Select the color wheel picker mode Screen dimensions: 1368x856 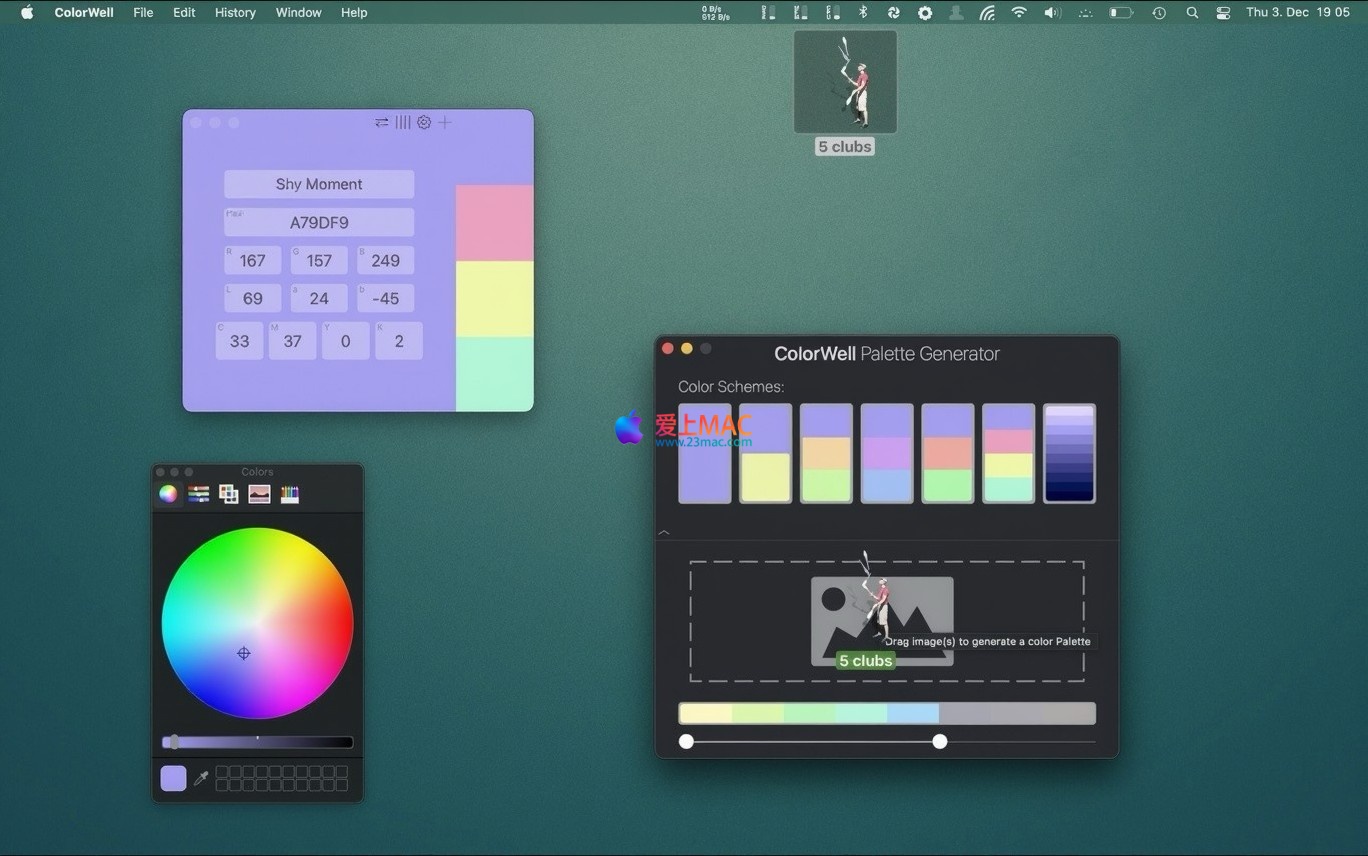(x=168, y=494)
